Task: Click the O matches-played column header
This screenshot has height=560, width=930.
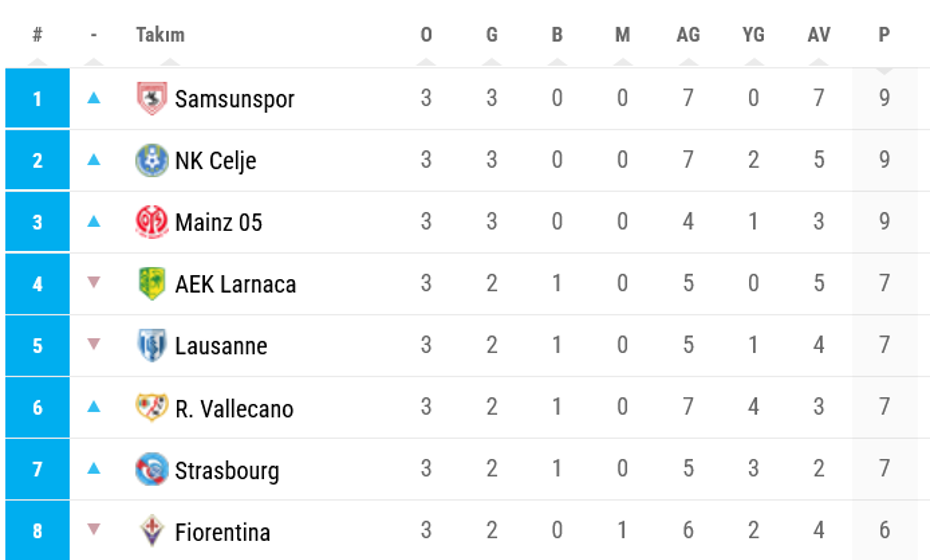Action: point(426,35)
